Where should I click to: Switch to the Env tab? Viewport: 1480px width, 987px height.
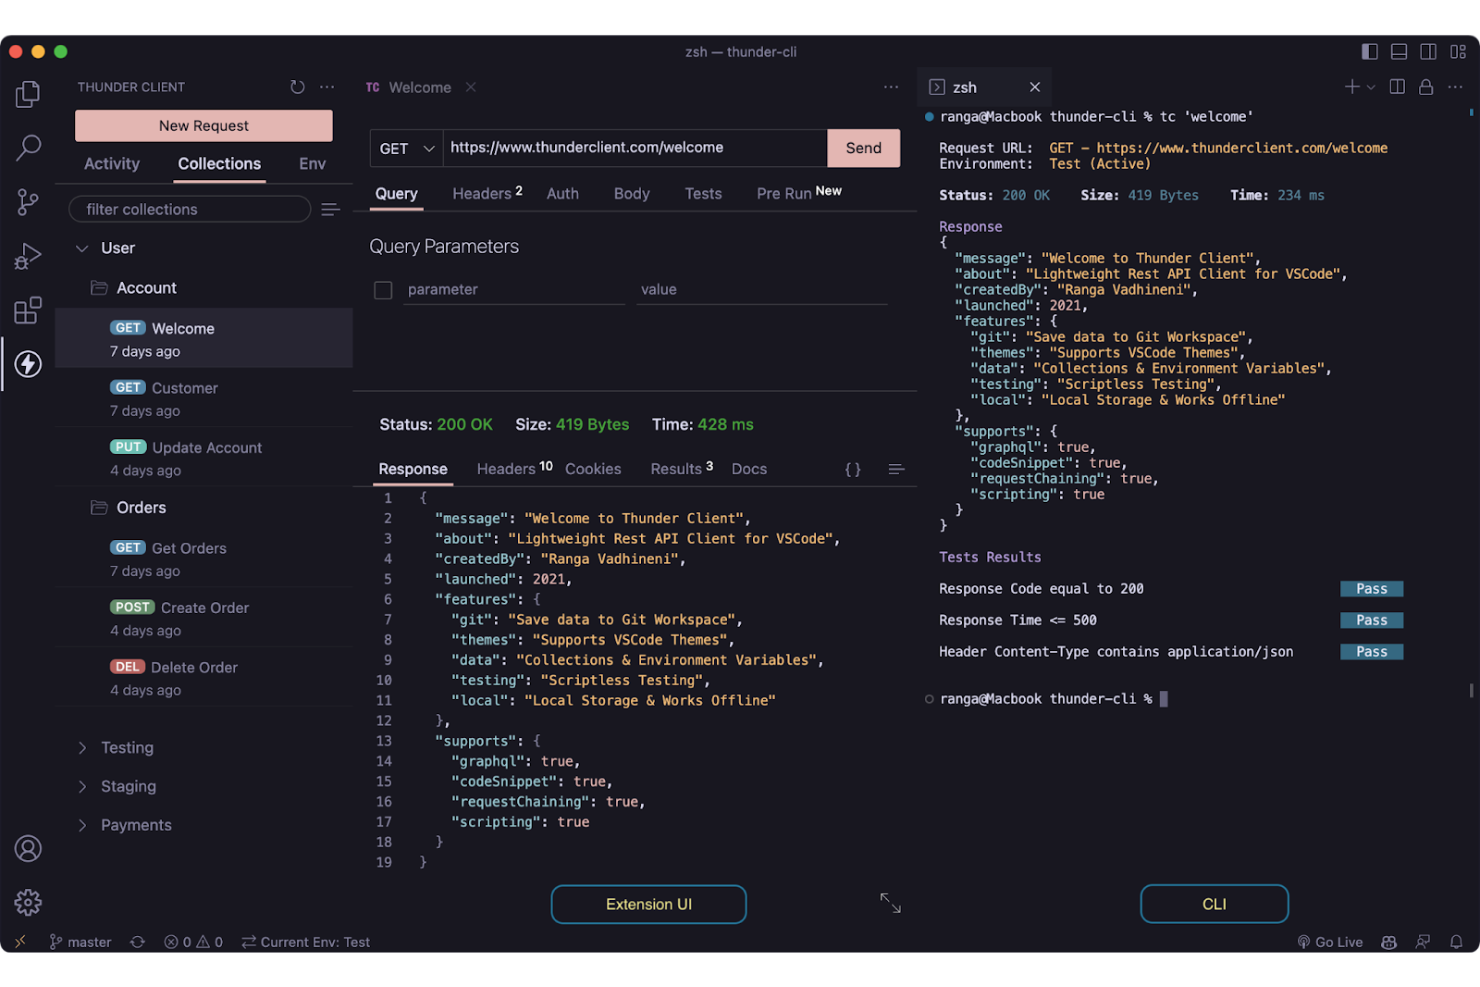pos(312,164)
